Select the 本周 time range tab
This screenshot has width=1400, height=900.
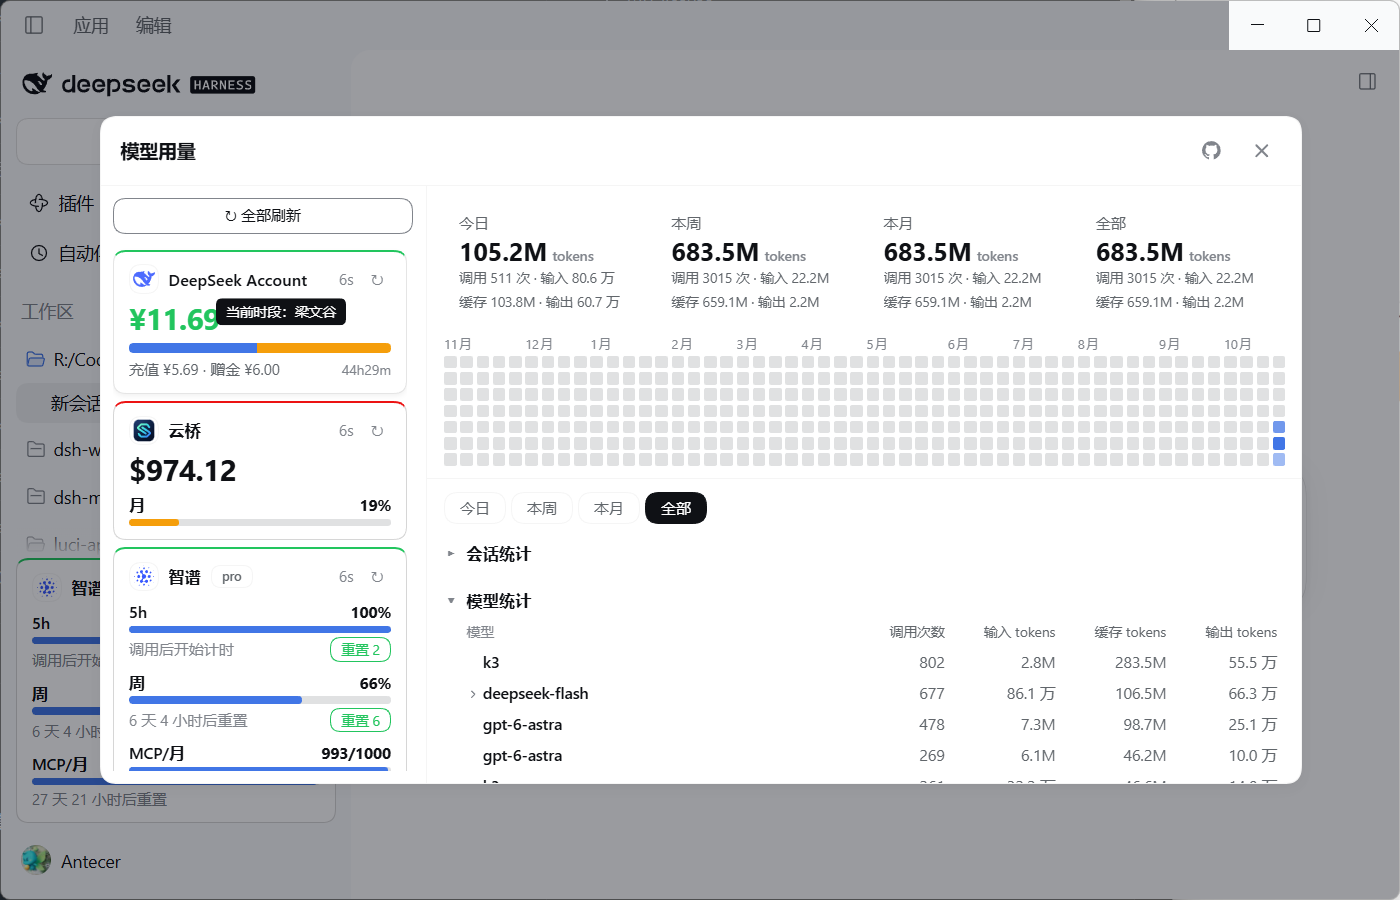coord(542,508)
